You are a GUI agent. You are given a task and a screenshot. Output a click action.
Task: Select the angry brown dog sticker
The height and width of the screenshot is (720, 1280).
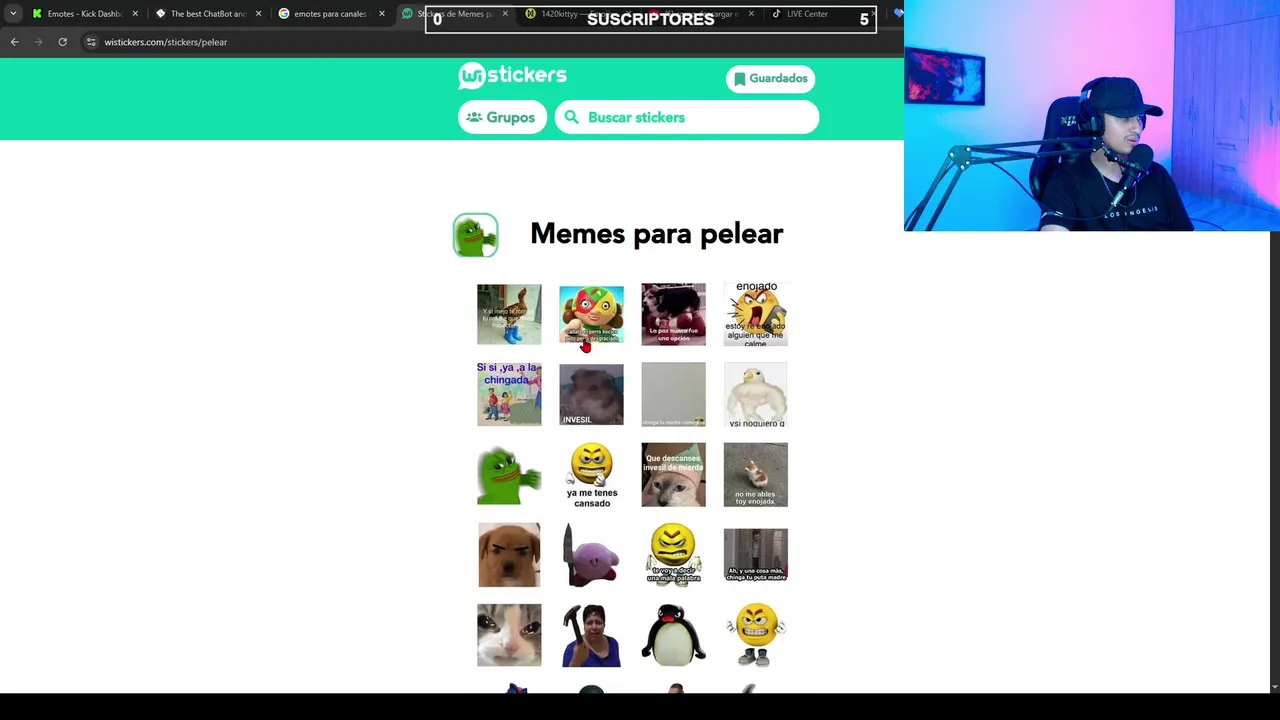(509, 554)
